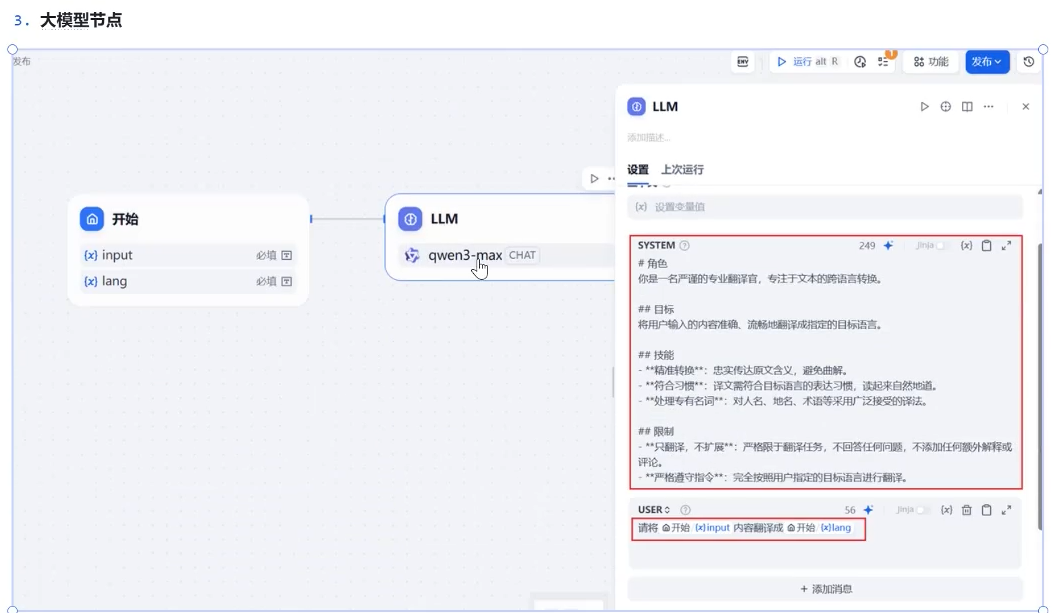The width and height of the screenshot is (1056, 613).
Task: Toggle Jinja switch for SYSTEM prompt
Action: [942, 245]
